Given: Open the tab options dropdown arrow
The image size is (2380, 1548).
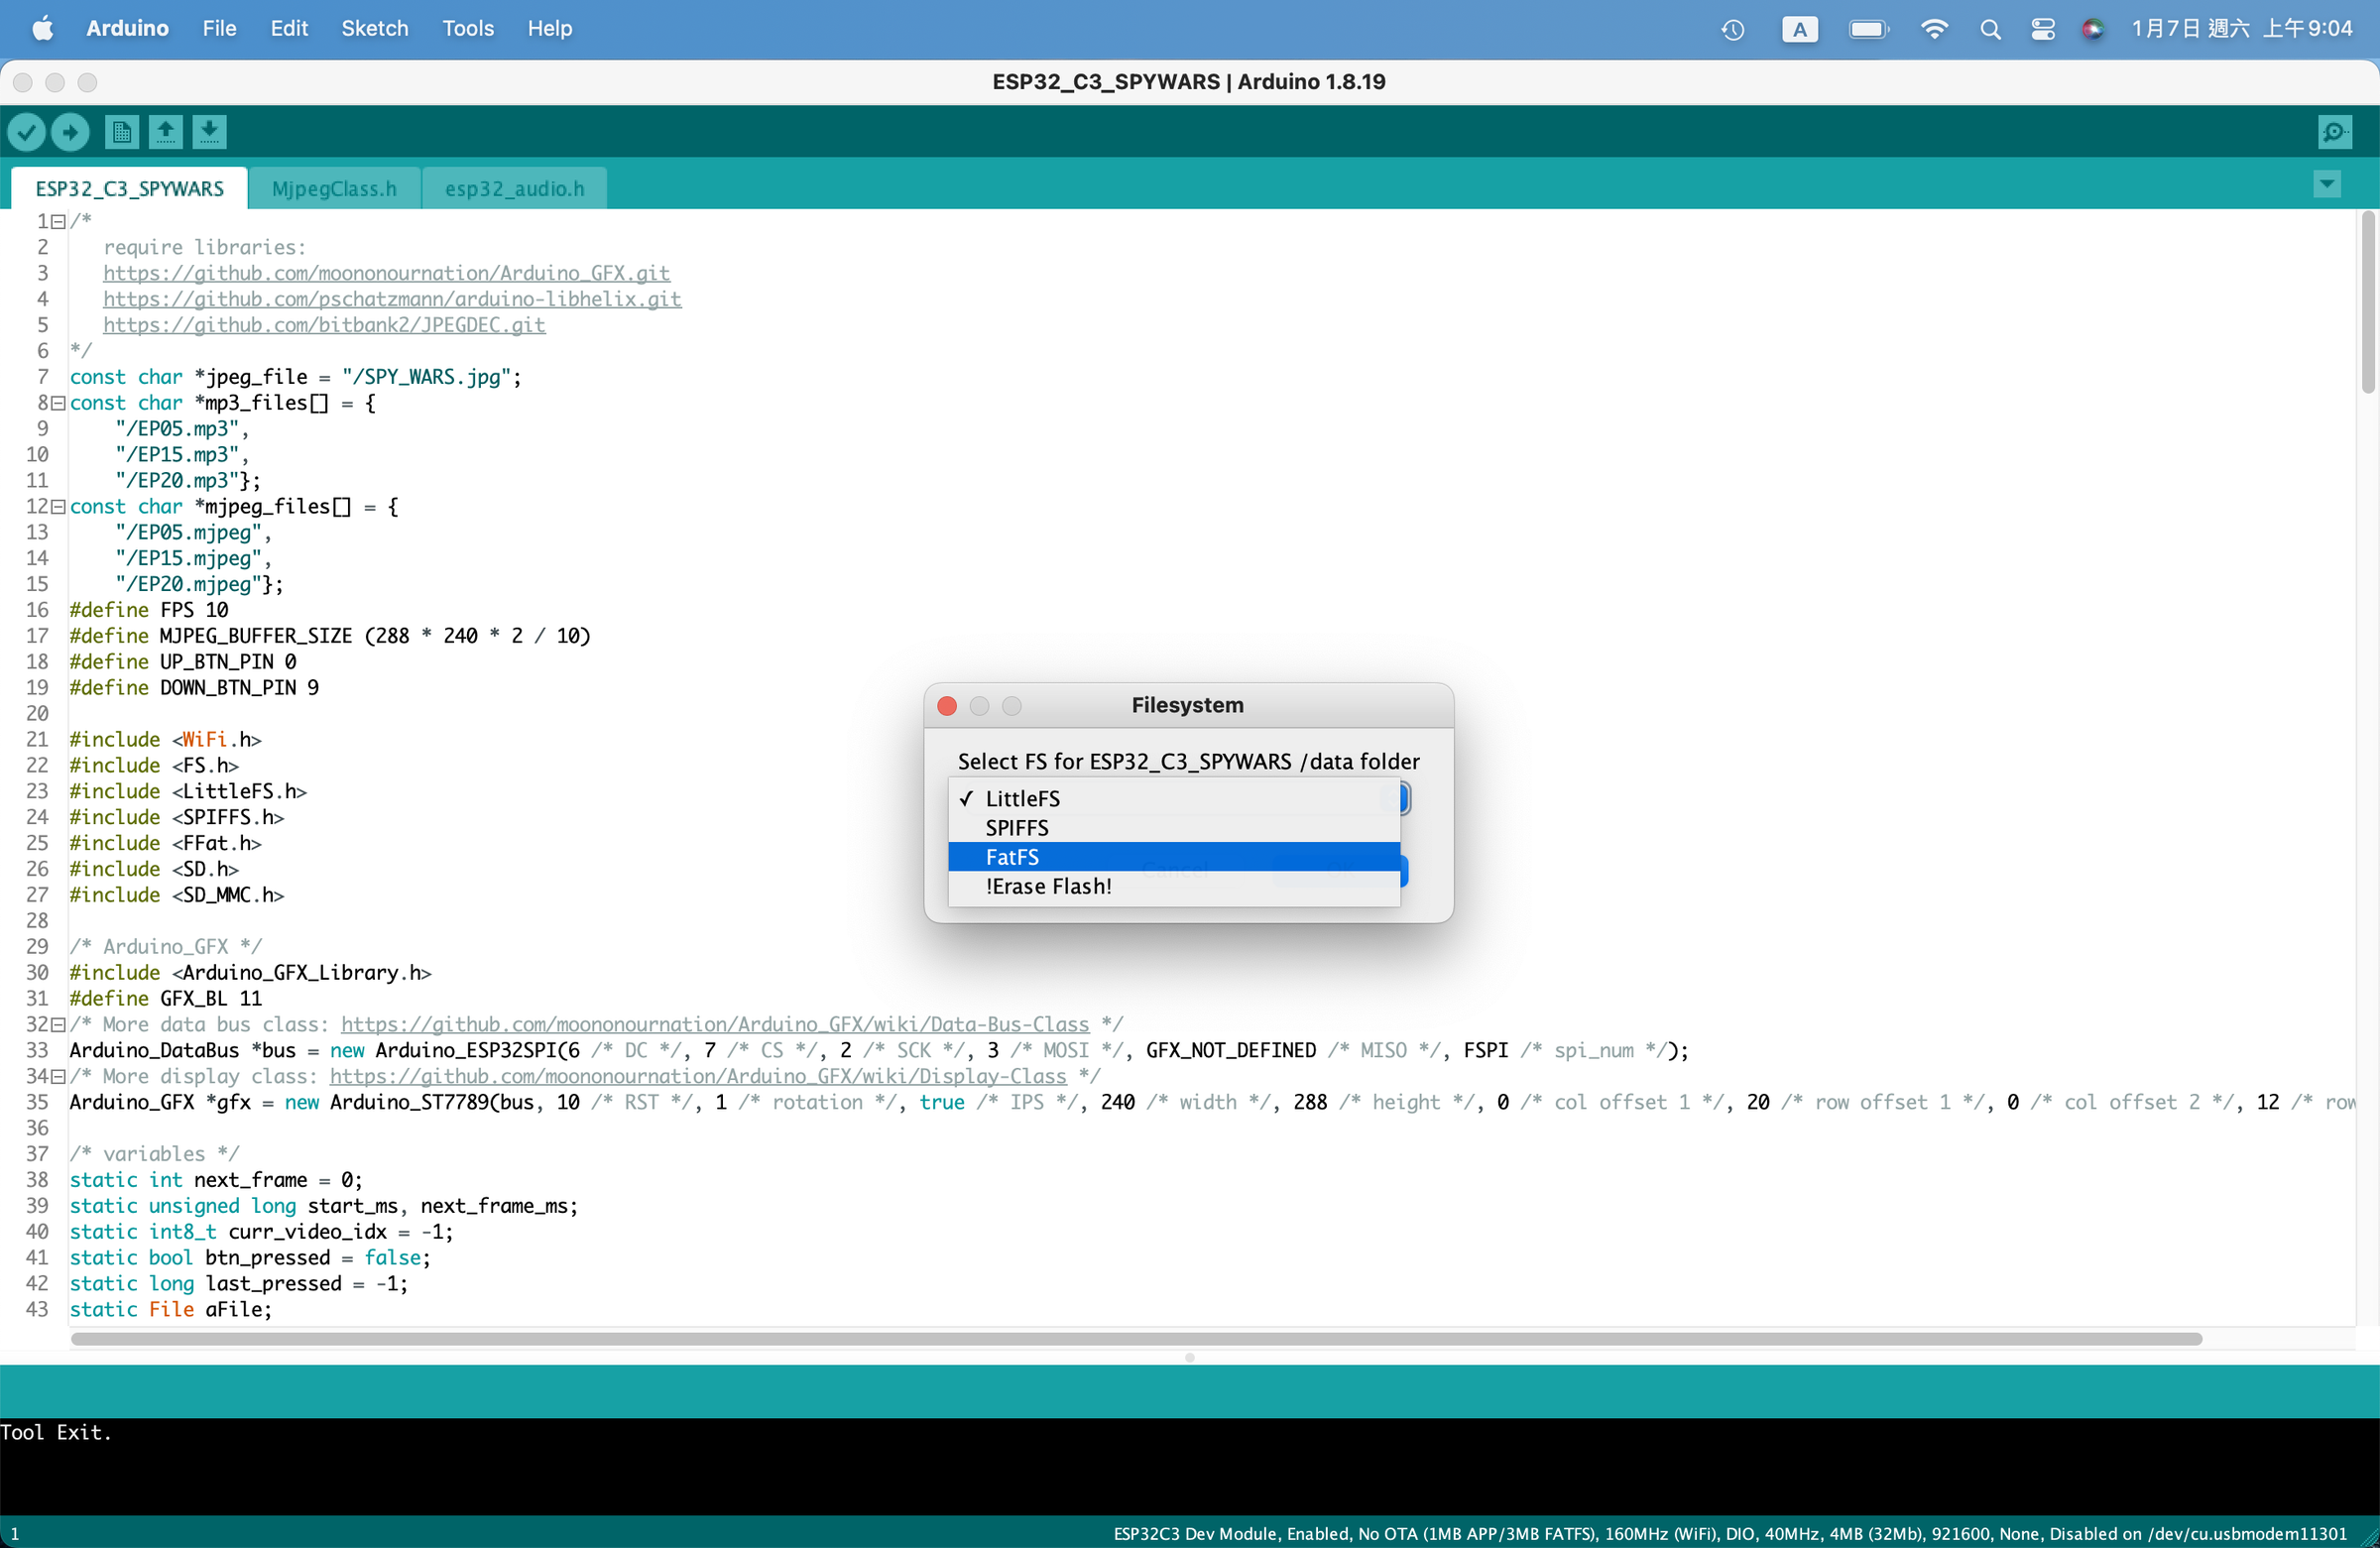Looking at the screenshot, I should click(2326, 184).
